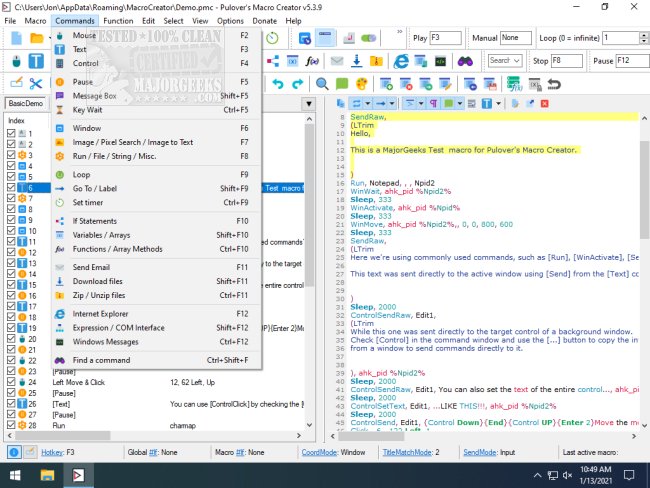Expand the macro tab list dropdown arrow
650x488 pixels.
pyautogui.click(x=308, y=104)
